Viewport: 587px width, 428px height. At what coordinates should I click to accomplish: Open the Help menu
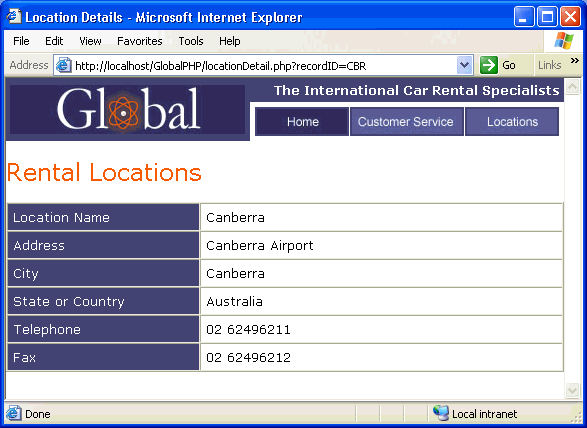click(x=229, y=41)
